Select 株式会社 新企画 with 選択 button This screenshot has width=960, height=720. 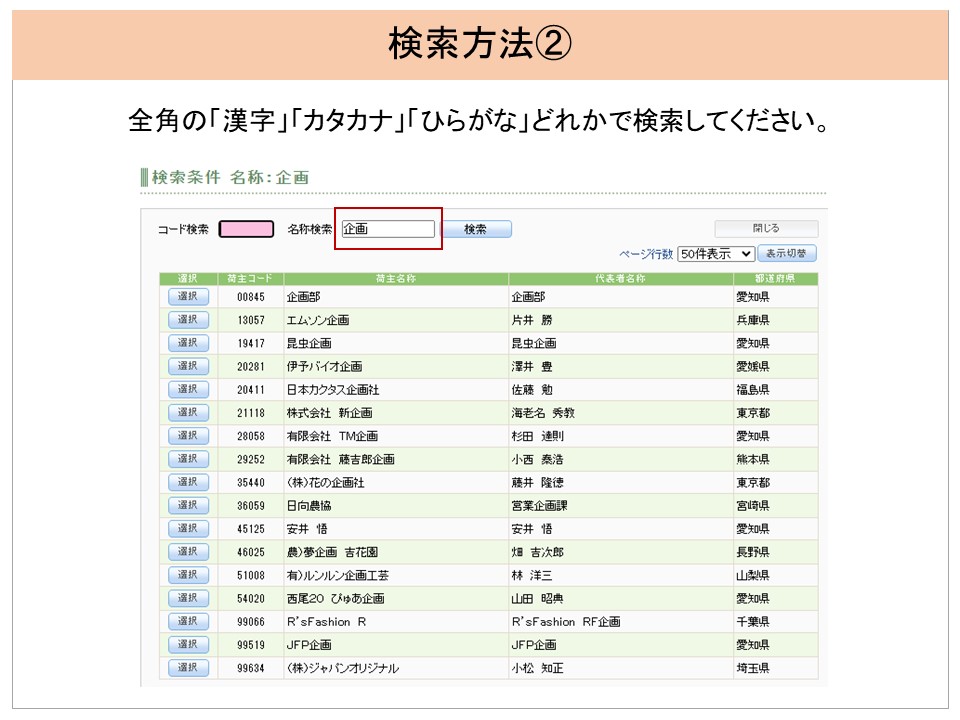click(x=187, y=412)
